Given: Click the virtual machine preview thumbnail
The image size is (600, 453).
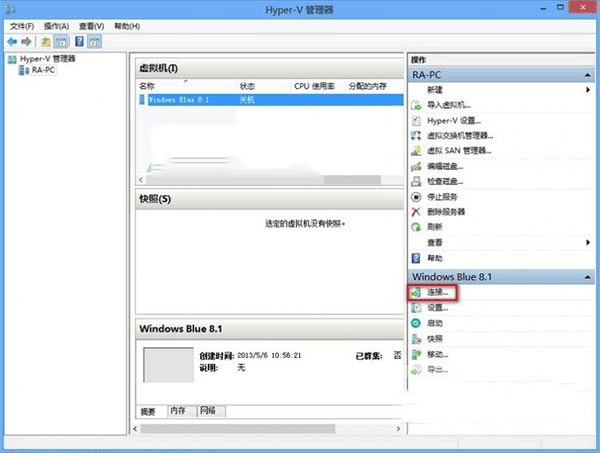Looking at the screenshot, I should point(168,365).
